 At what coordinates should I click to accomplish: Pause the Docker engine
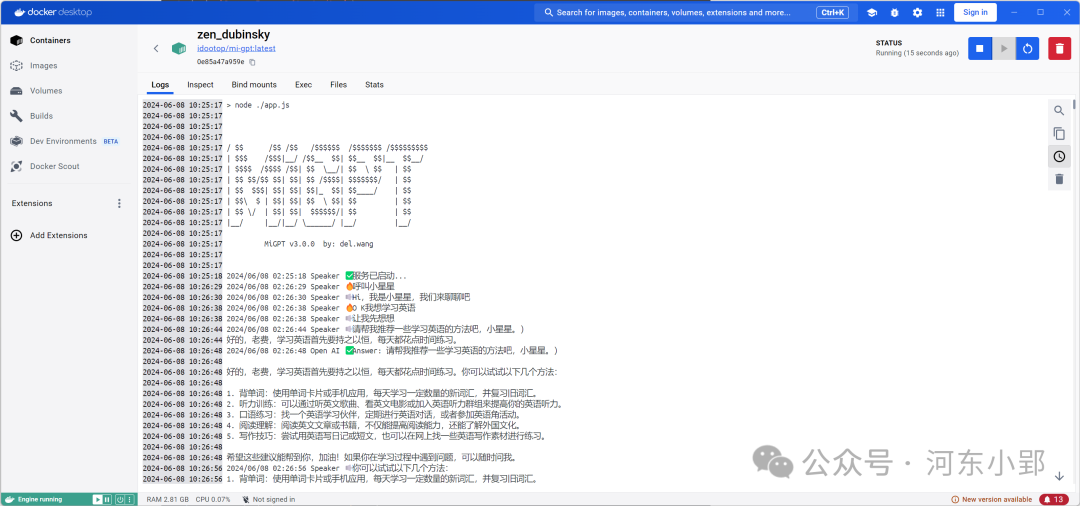click(109, 499)
